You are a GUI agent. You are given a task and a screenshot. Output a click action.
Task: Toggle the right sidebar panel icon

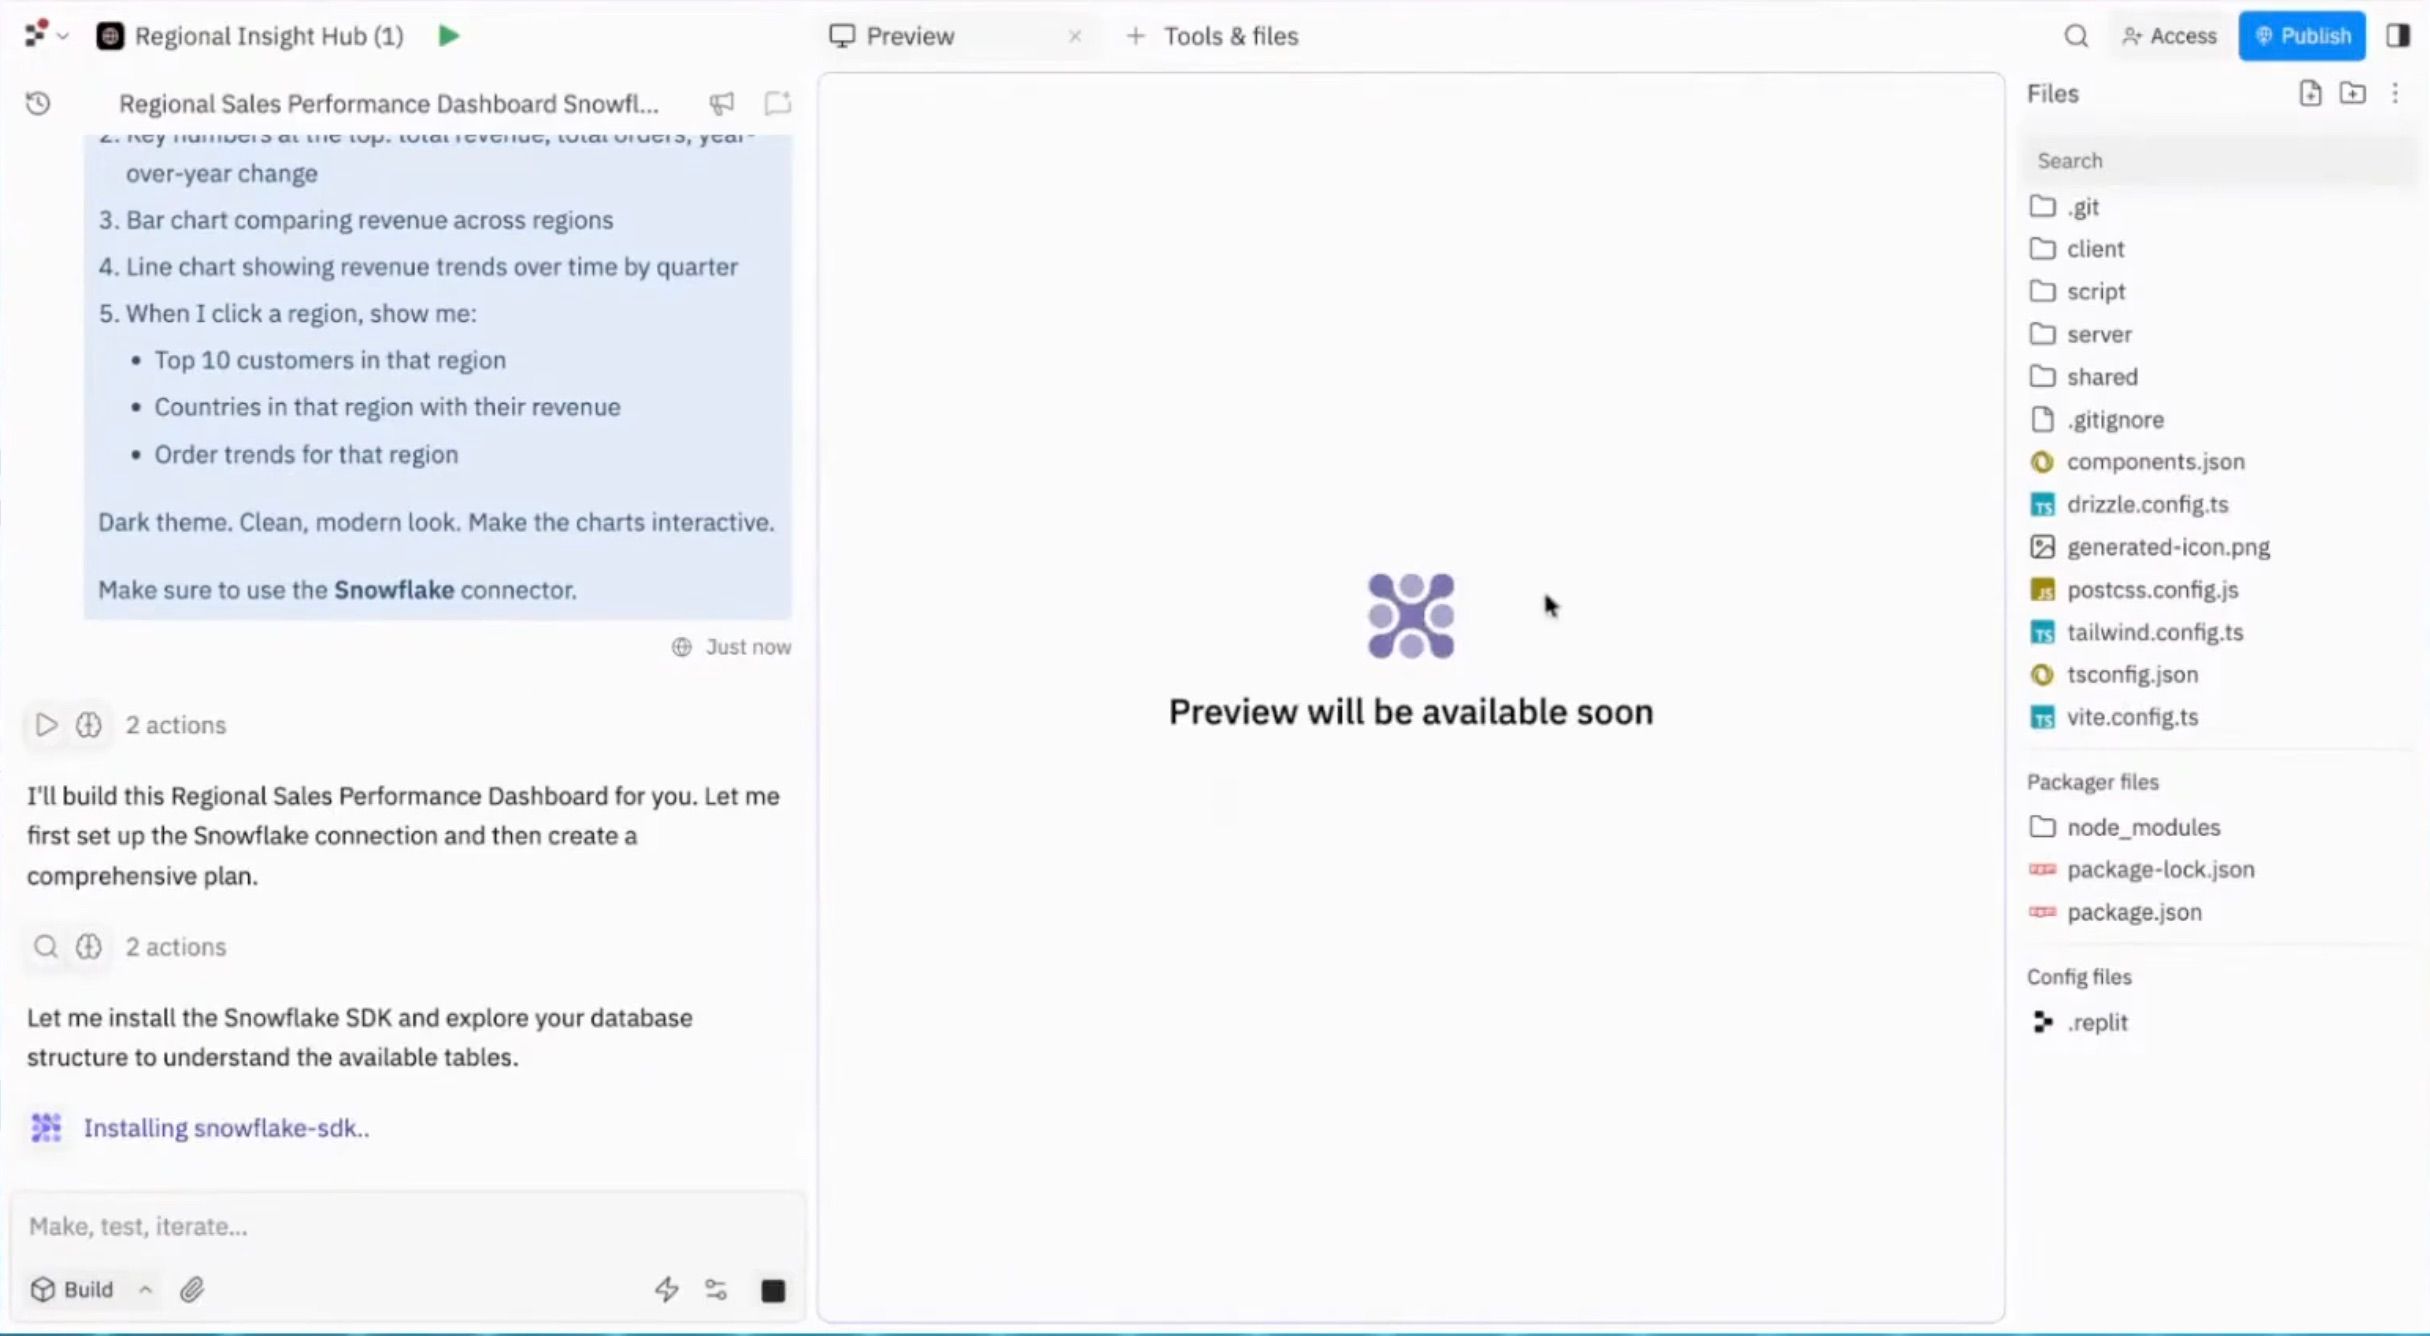click(x=2398, y=36)
